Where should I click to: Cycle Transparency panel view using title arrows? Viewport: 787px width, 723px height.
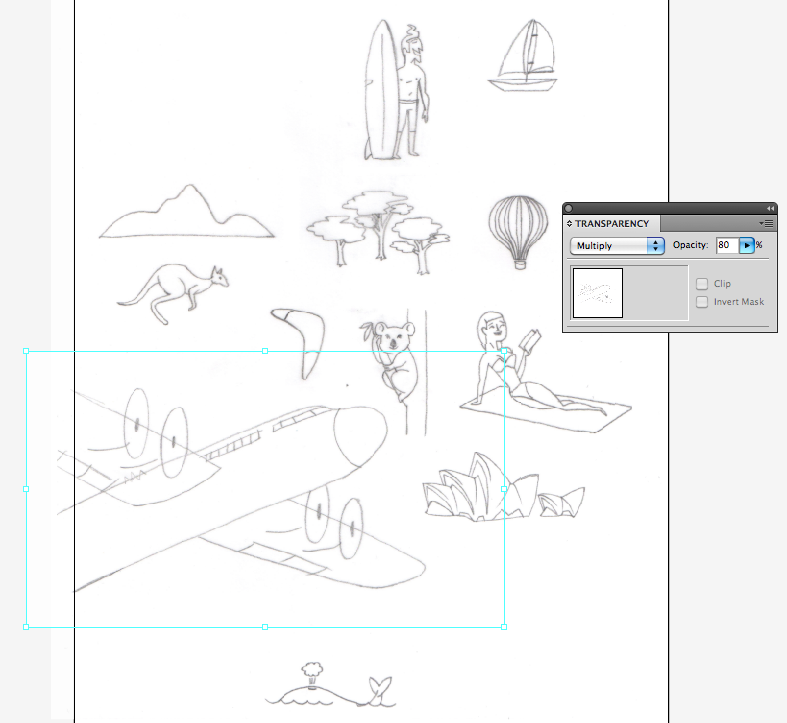pos(570,223)
